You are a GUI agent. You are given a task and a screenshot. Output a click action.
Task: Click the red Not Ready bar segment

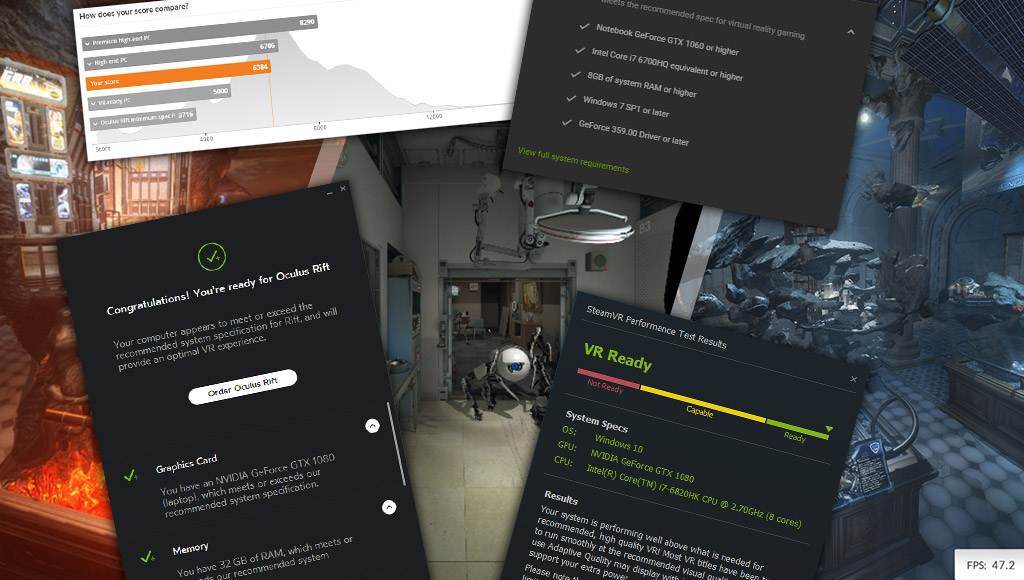609,379
